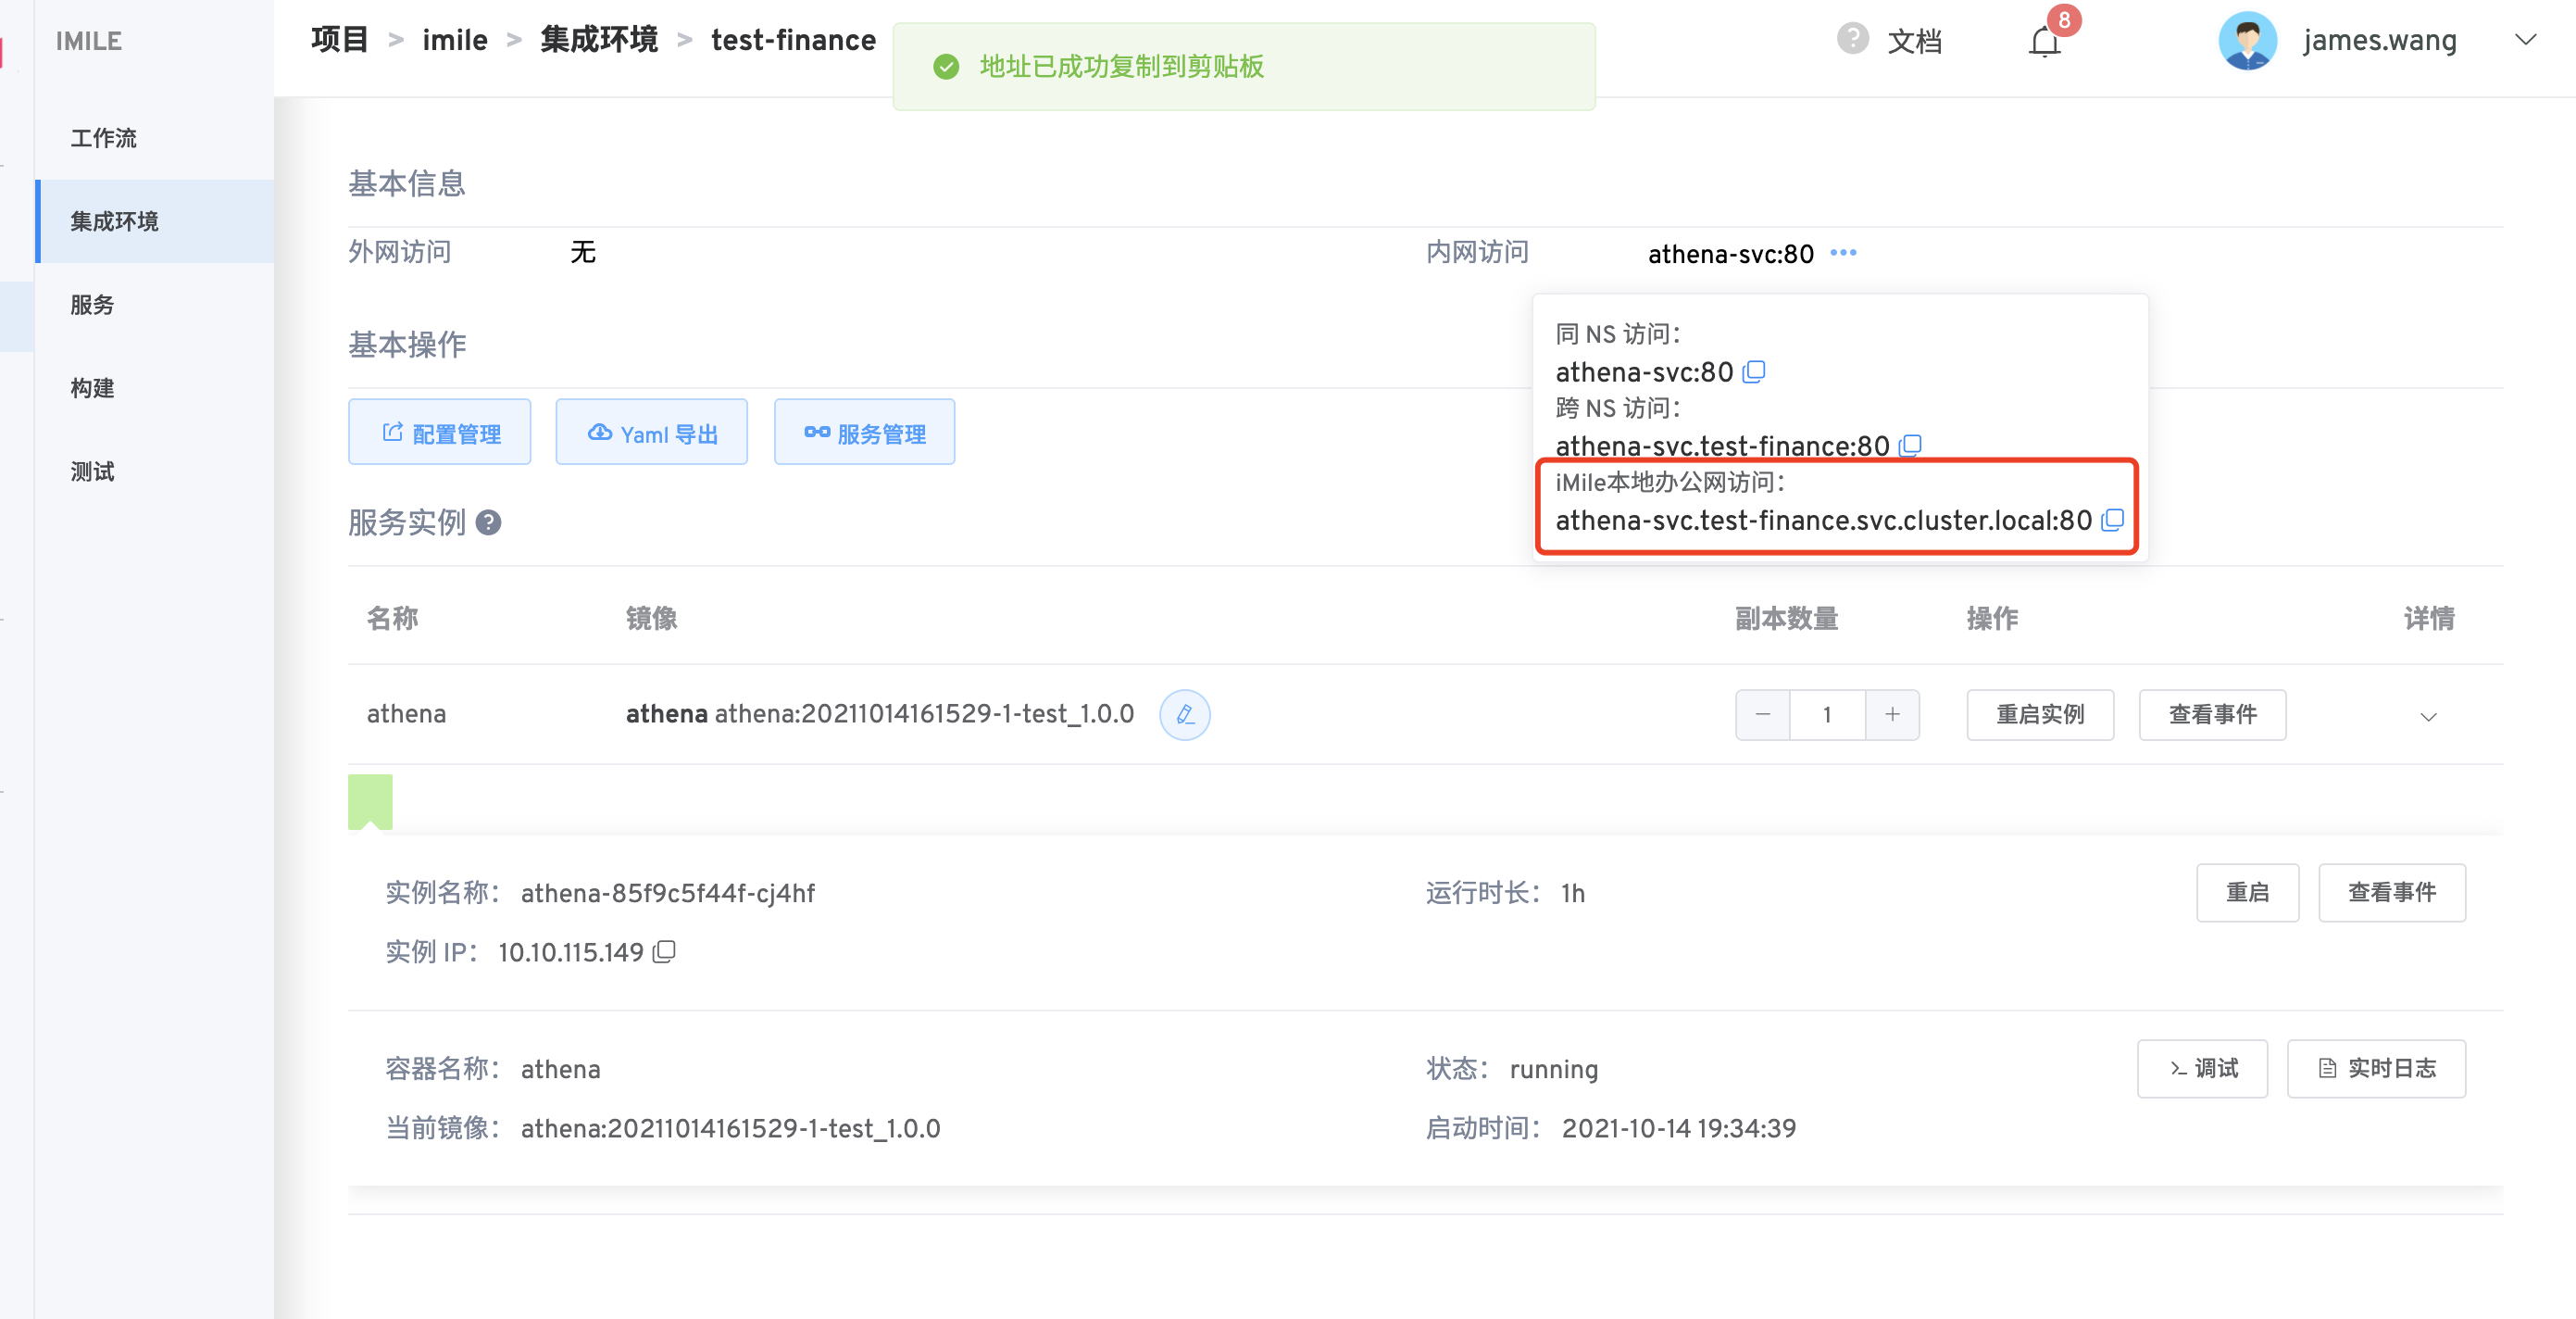Copy the instance IP 10.10.115.149
The height and width of the screenshot is (1319, 2576).
click(664, 951)
